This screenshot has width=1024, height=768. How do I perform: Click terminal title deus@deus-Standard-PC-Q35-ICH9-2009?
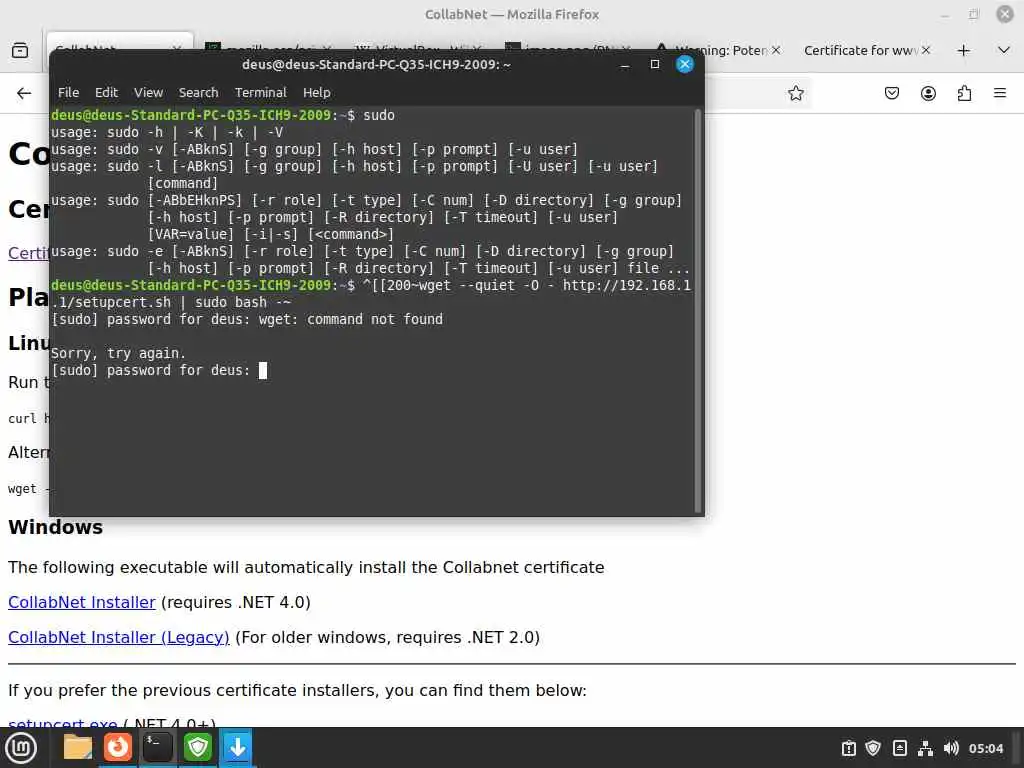tap(376, 65)
